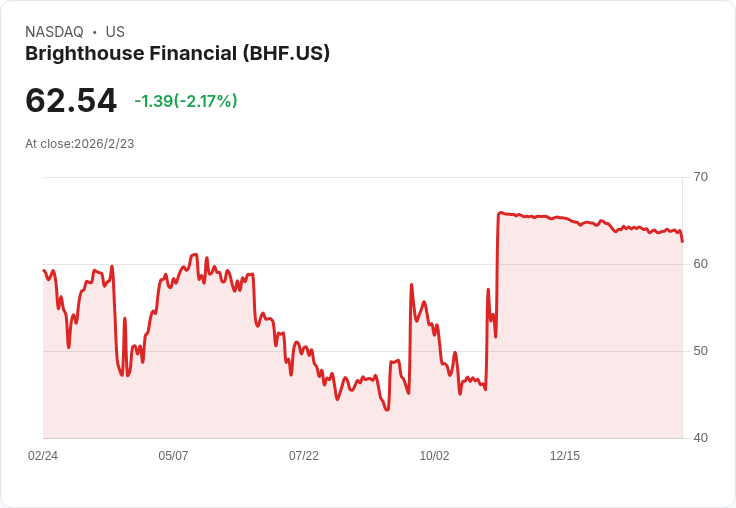
Task: Click the 40 y-axis price label
Action: tap(700, 438)
